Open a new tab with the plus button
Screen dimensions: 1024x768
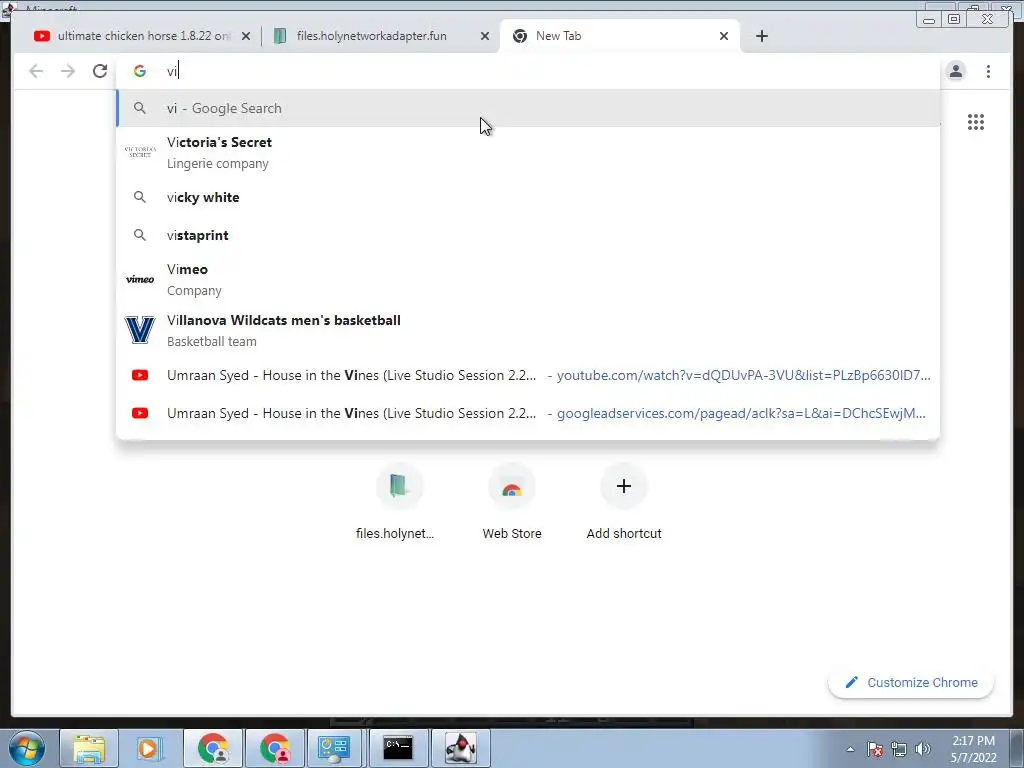pyautogui.click(x=761, y=36)
